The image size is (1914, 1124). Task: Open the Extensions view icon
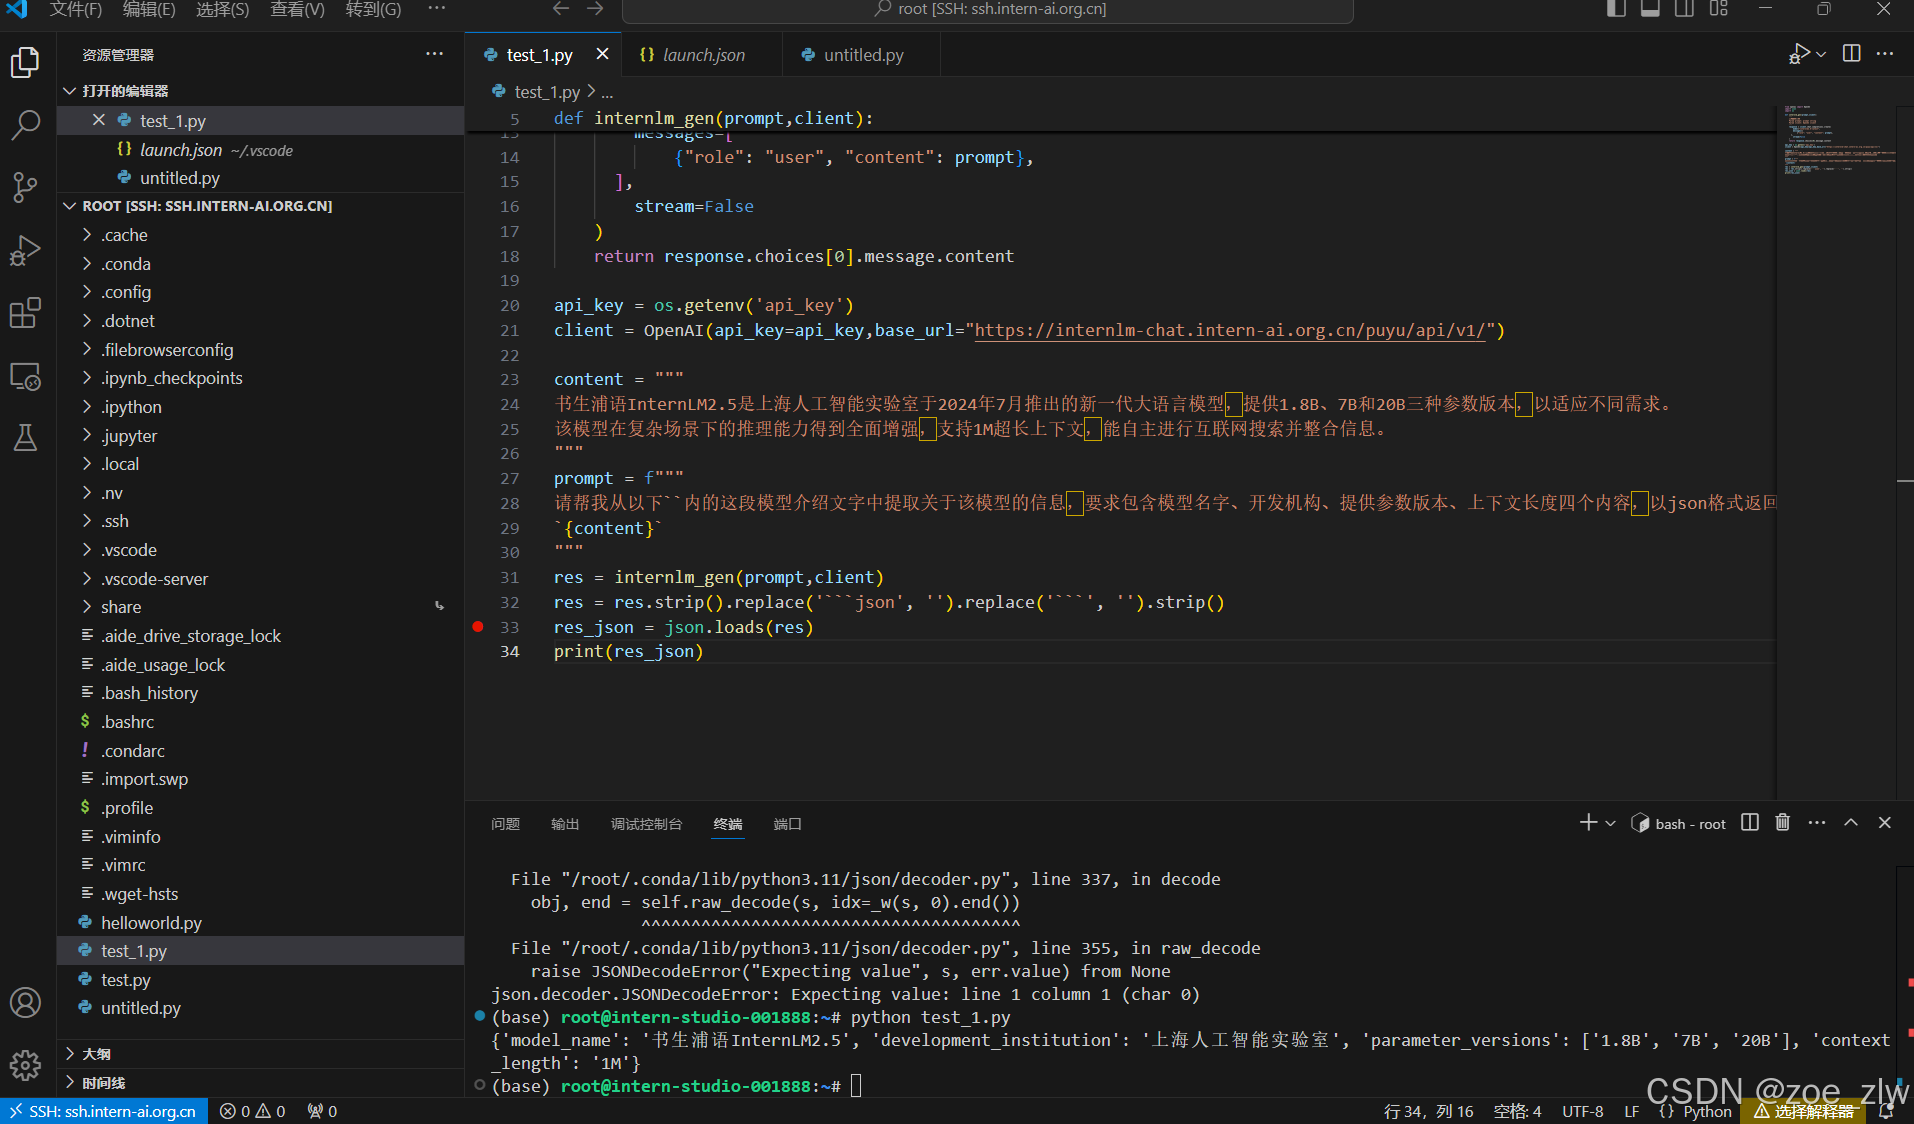tap(25, 313)
